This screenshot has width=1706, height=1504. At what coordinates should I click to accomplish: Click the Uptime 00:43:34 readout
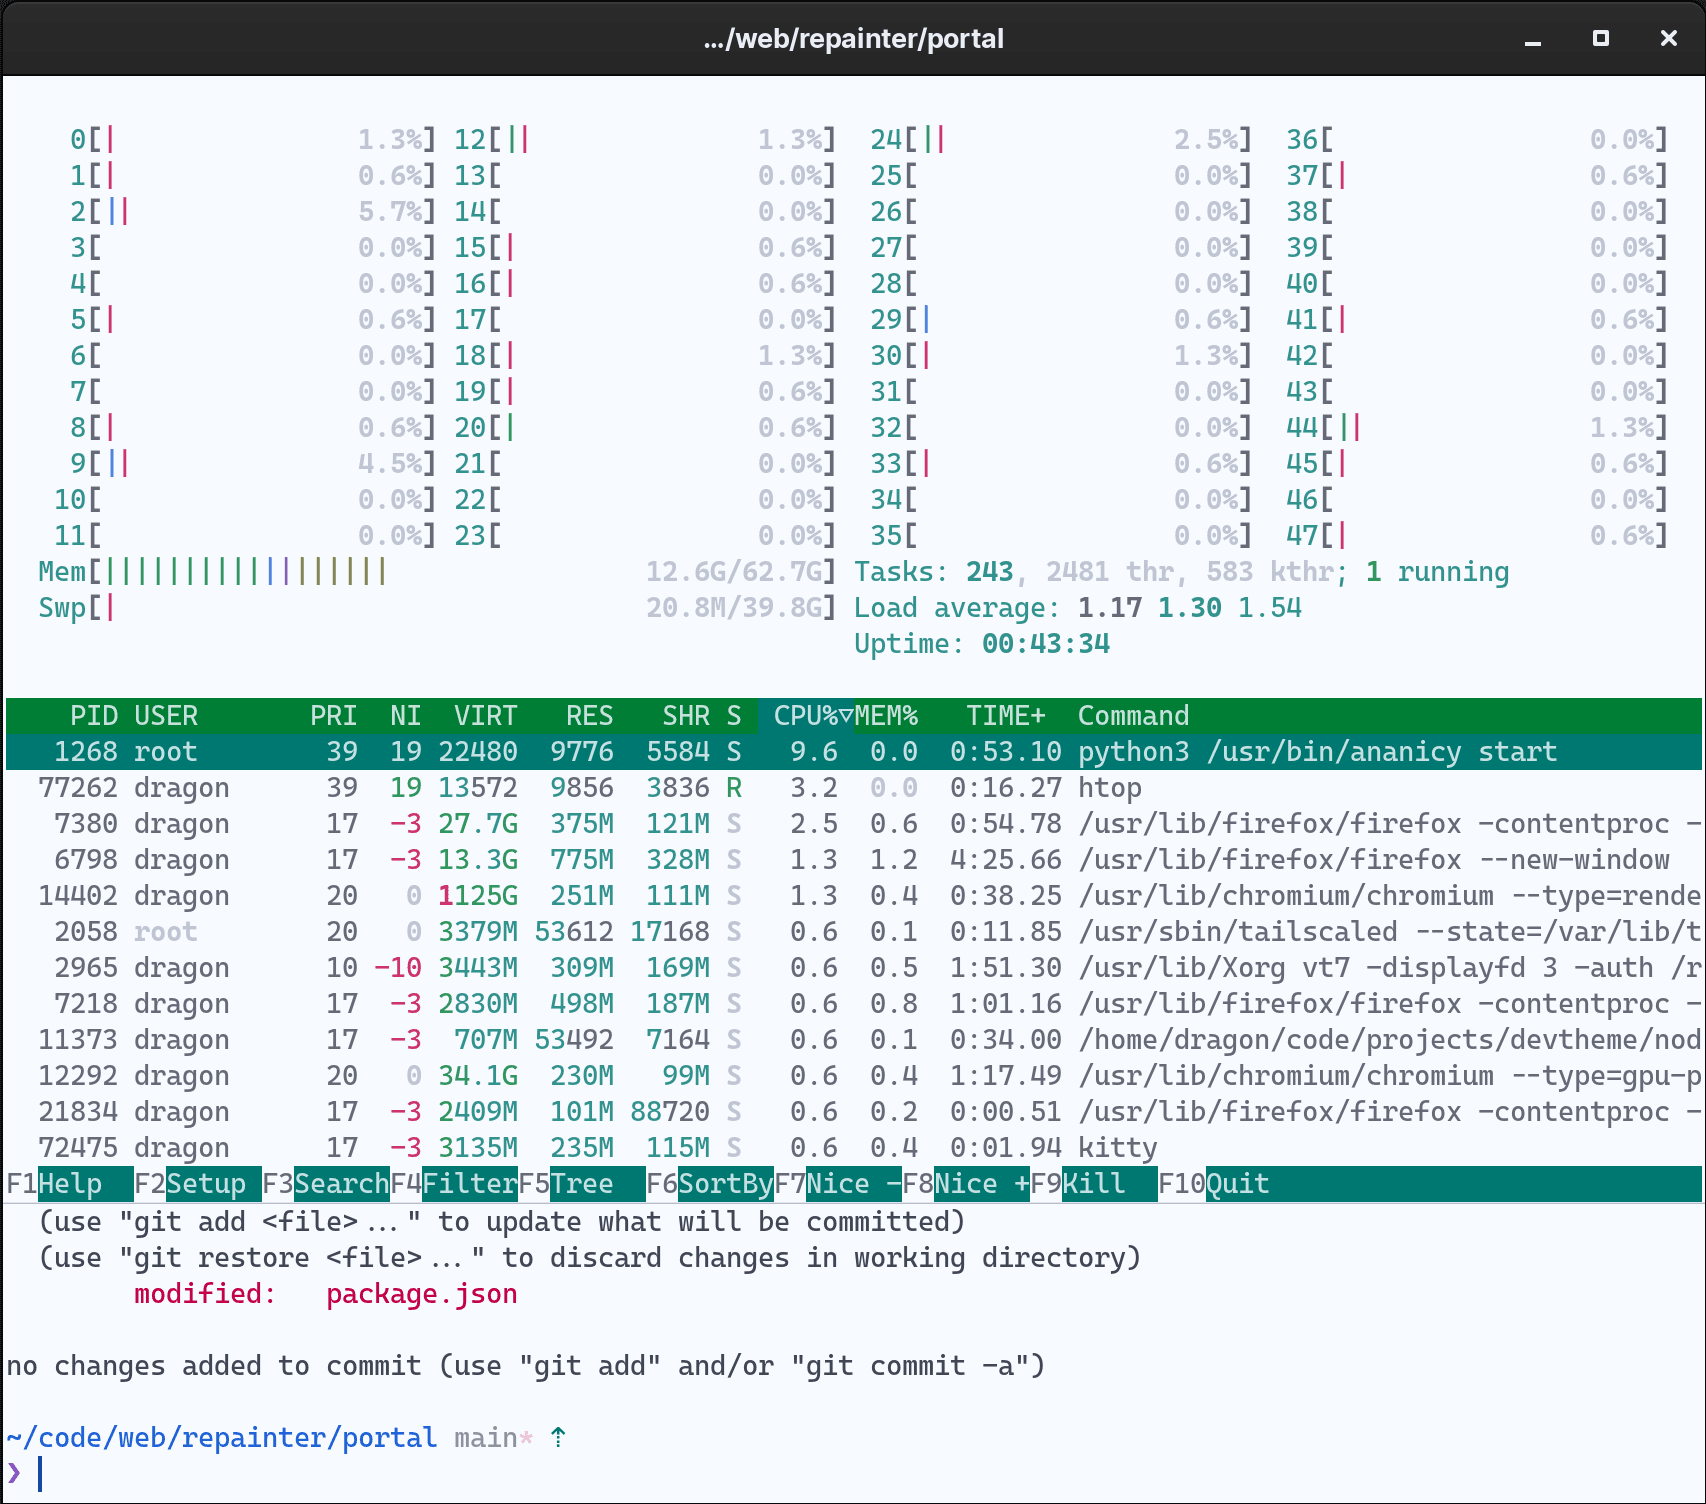[982, 644]
